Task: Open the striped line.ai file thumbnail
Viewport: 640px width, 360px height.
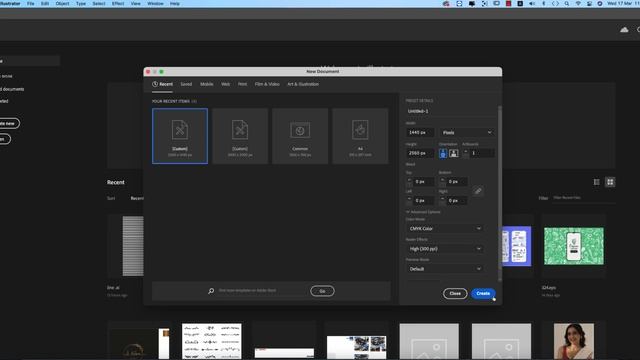Action: (x=133, y=246)
